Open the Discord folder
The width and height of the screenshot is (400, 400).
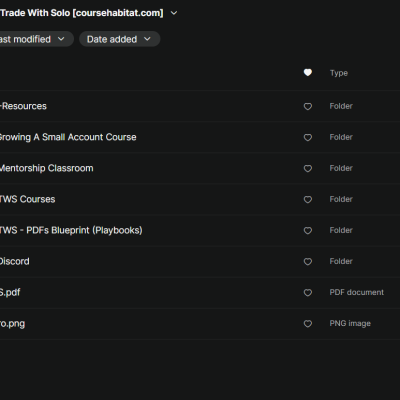click(x=15, y=261)
